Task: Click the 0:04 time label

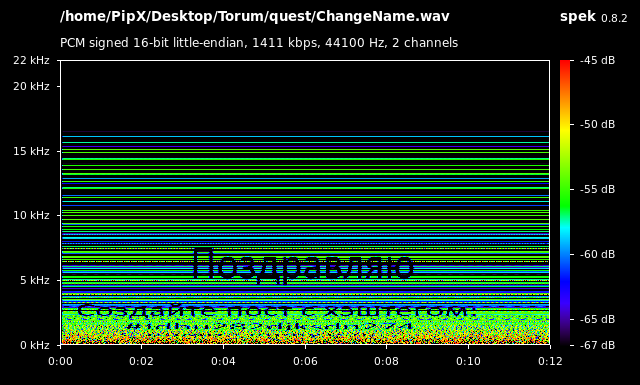Action: coord(223,361)
